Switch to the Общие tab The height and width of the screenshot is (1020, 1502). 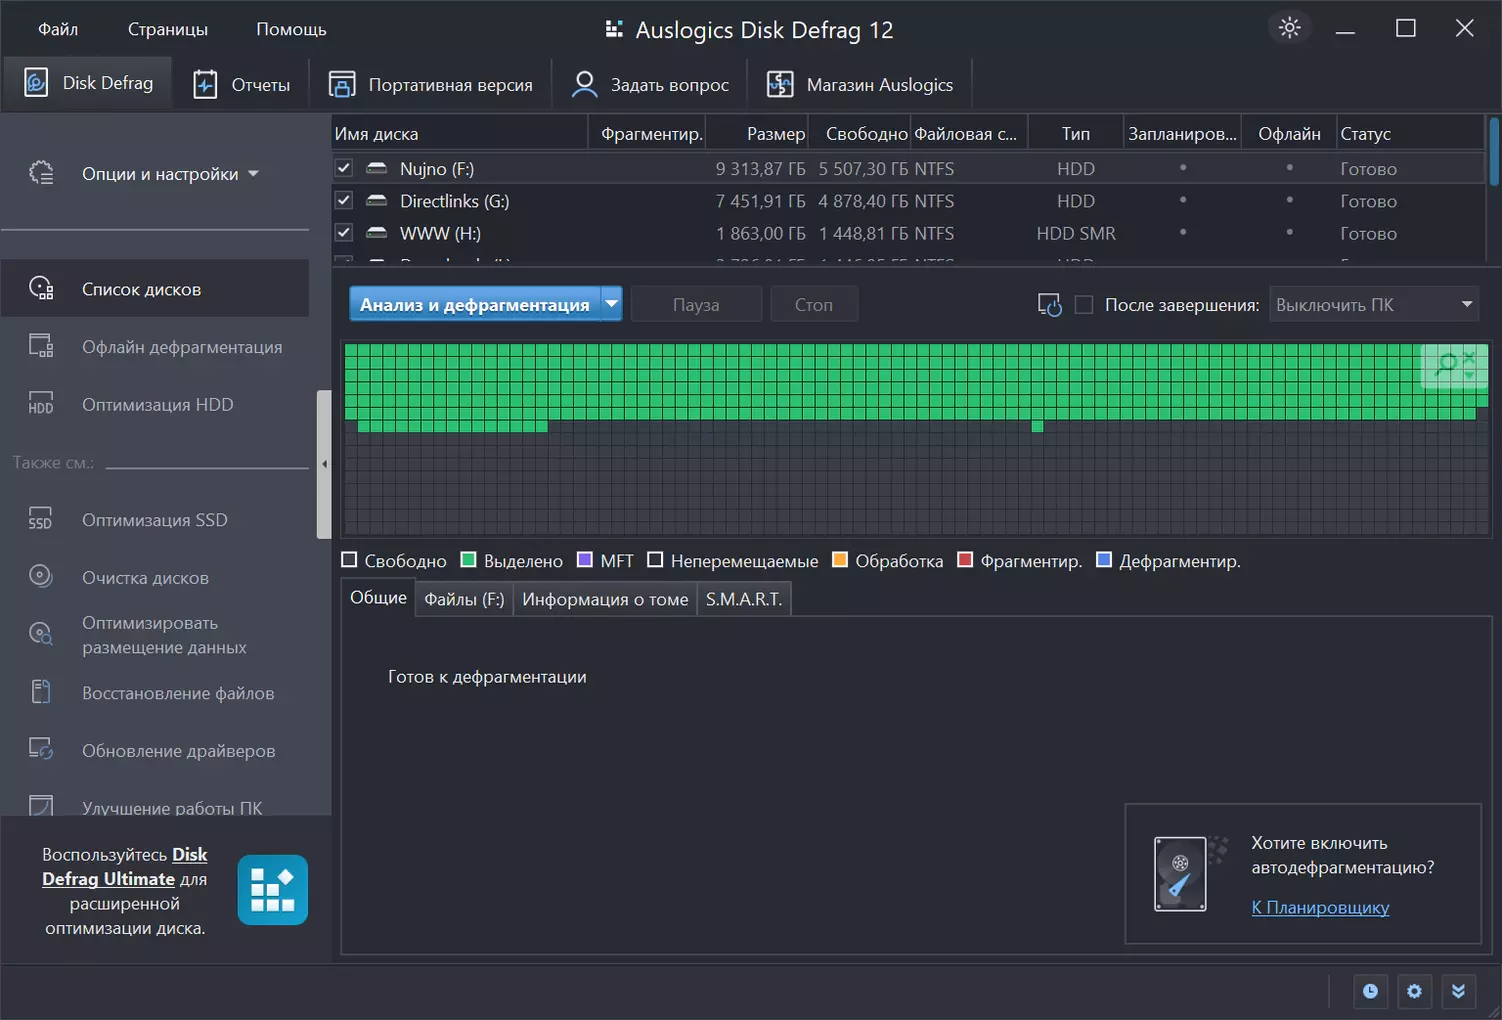click(x=378, y=597)
